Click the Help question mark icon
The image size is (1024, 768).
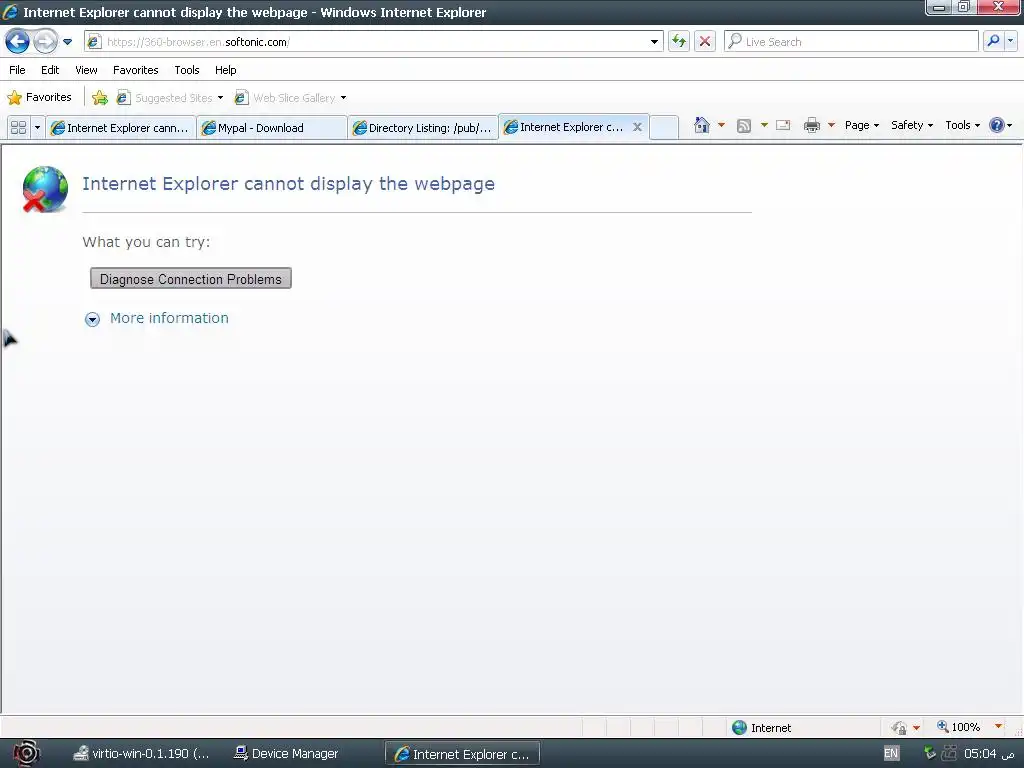point(997,125)
